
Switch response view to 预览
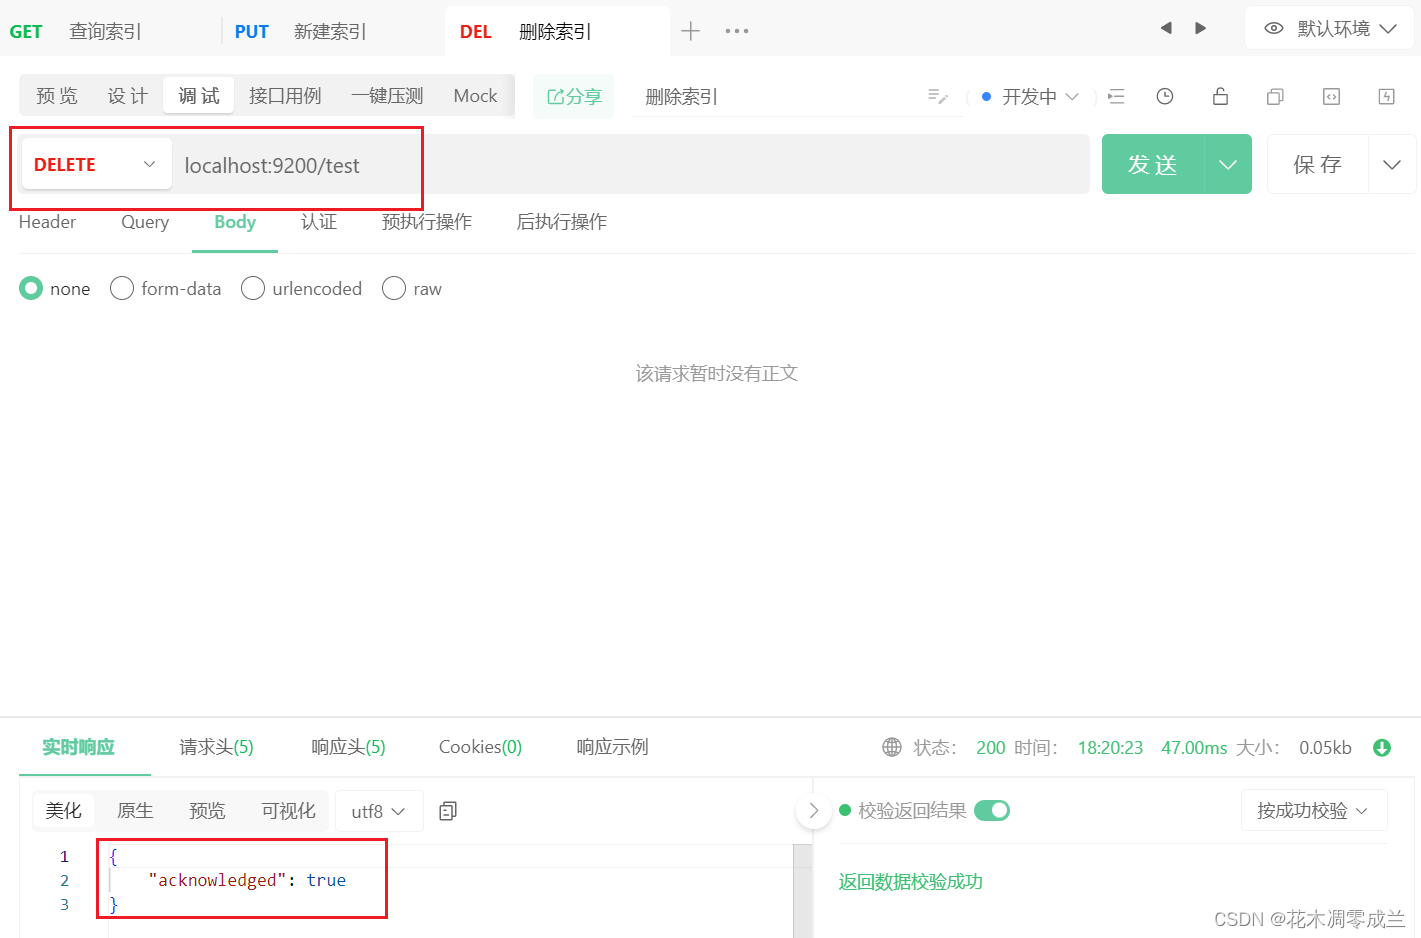click(207, 811)
